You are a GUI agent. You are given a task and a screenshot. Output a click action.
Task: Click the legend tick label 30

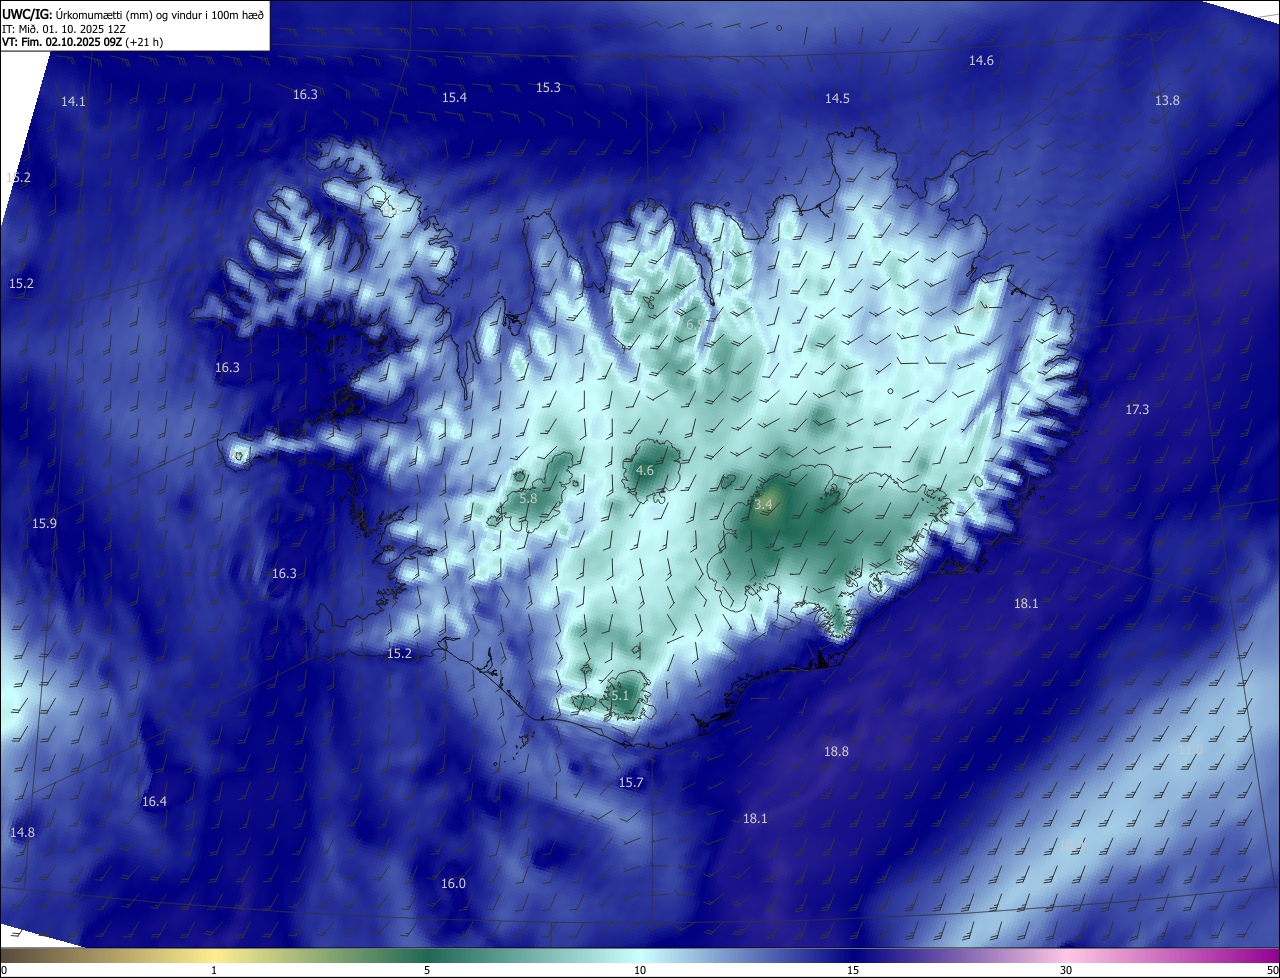tap(1066, 970)
